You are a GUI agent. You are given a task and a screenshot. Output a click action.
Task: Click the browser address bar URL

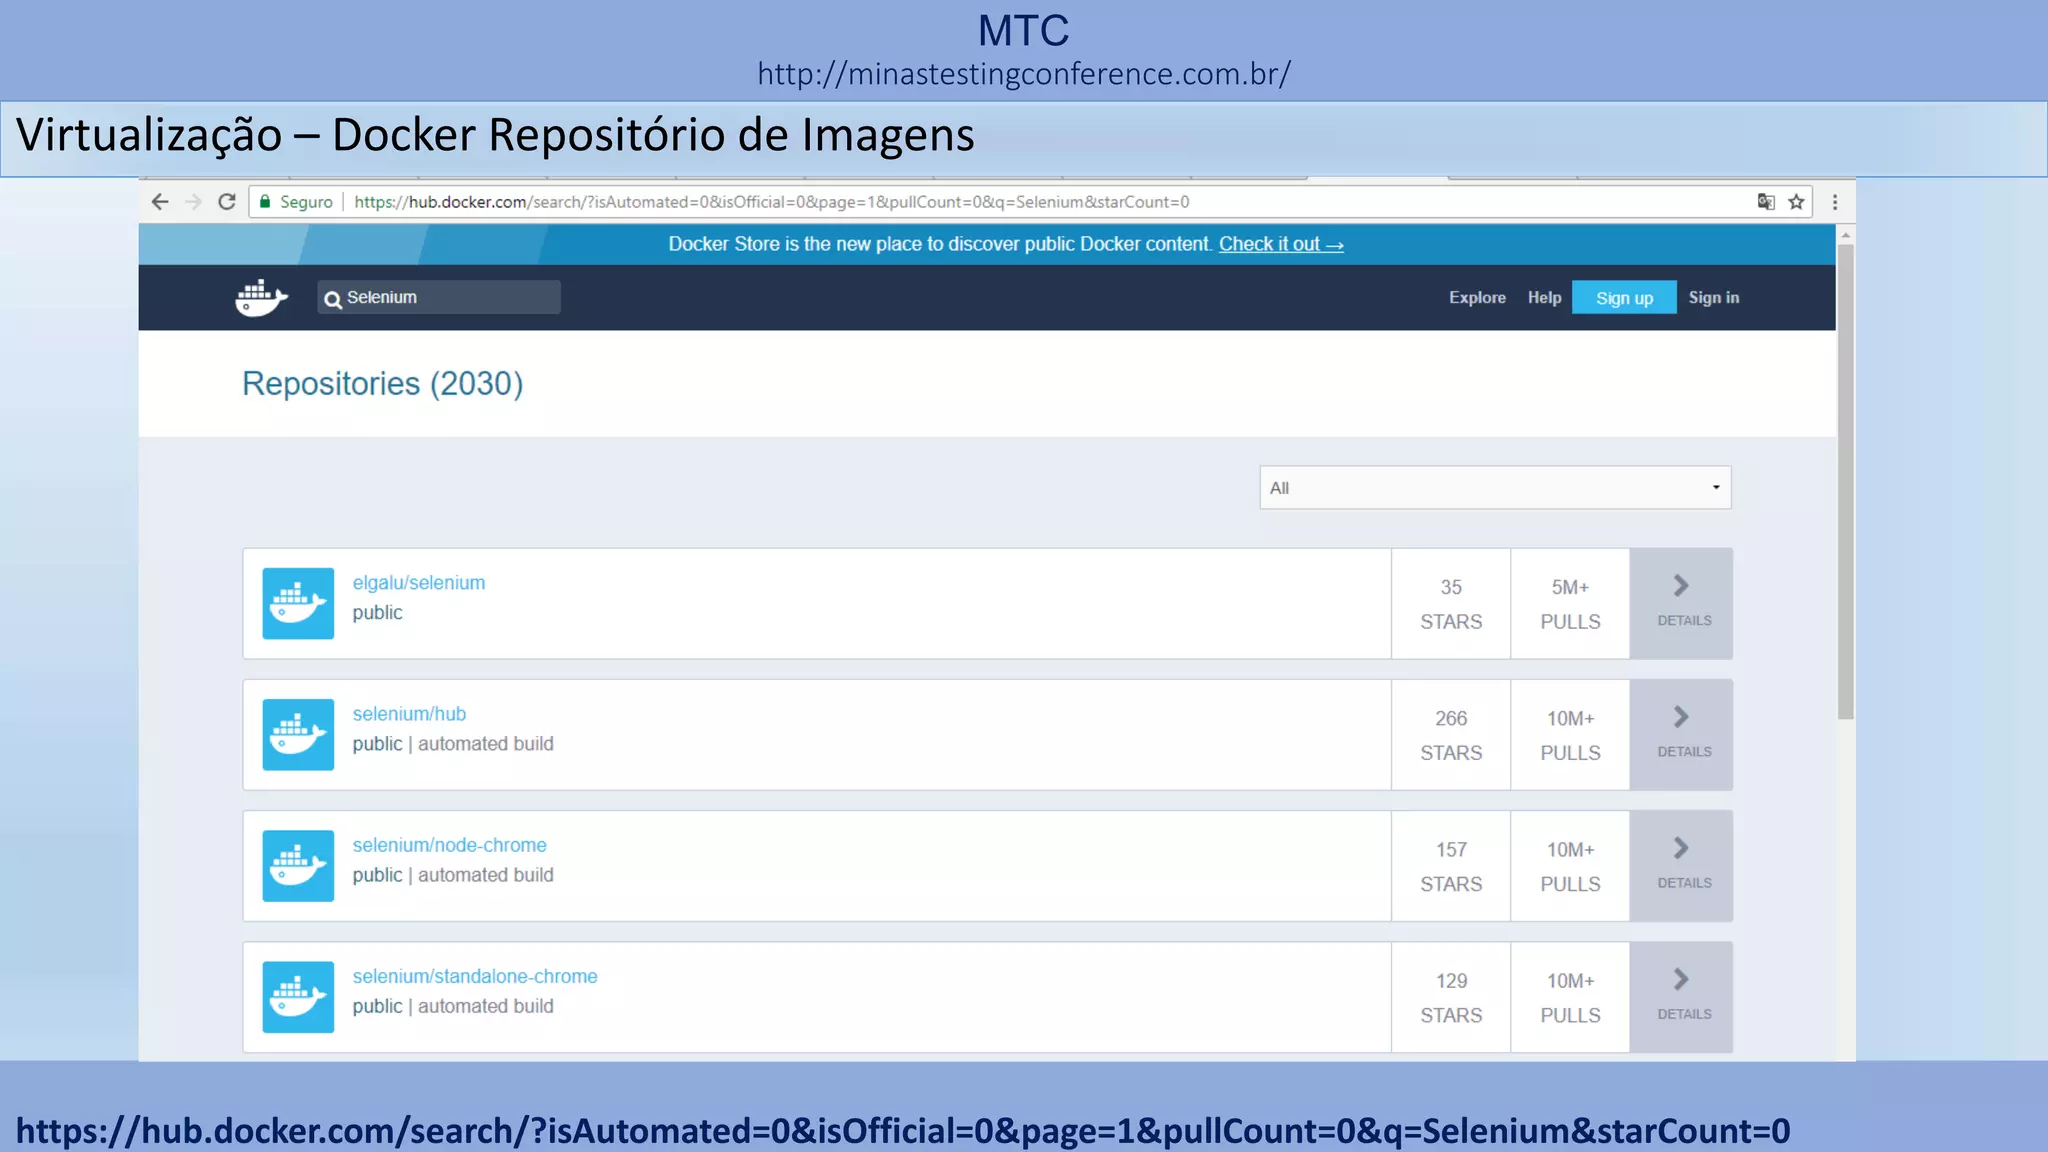tap(771, 202)
